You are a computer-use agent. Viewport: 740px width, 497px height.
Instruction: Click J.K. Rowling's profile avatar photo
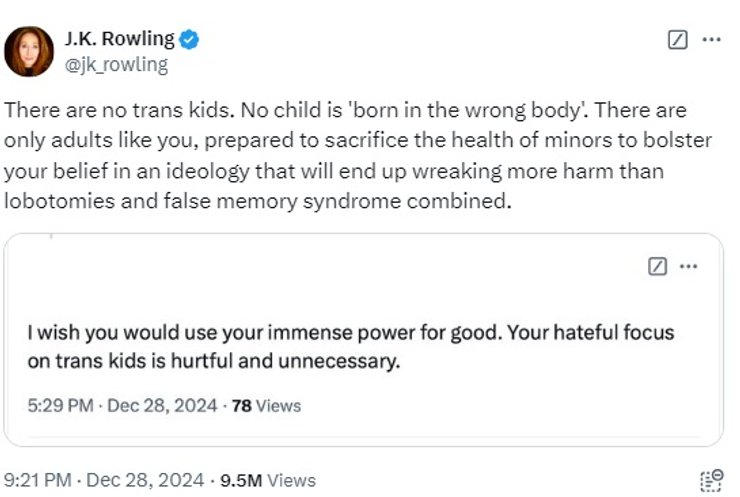point(29,51)
